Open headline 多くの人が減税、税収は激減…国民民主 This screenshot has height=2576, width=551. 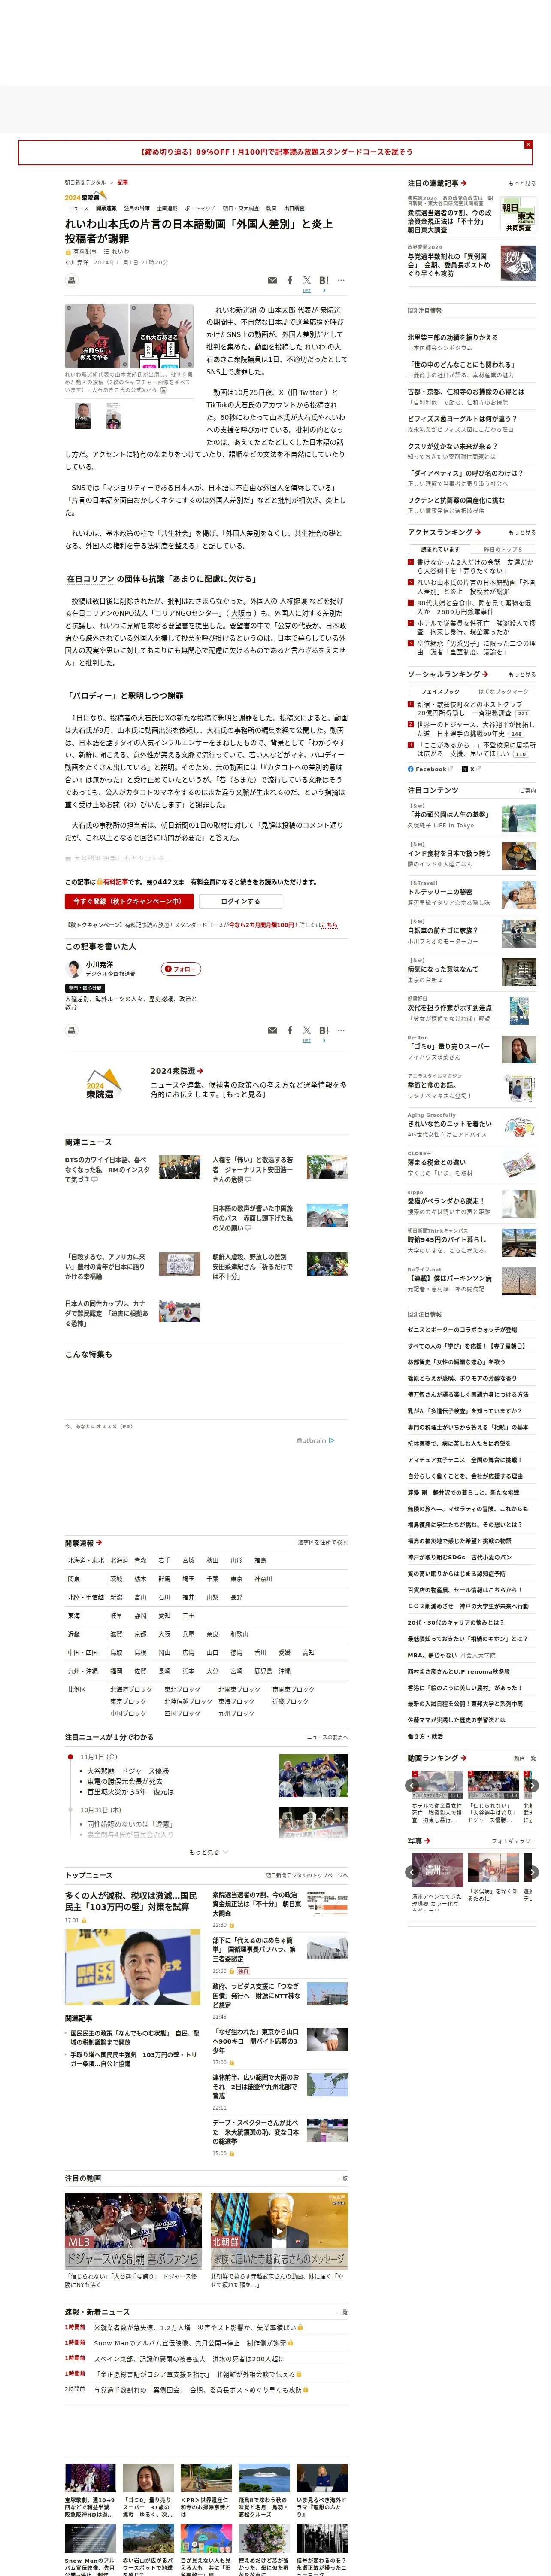[x=131, y=1901]
